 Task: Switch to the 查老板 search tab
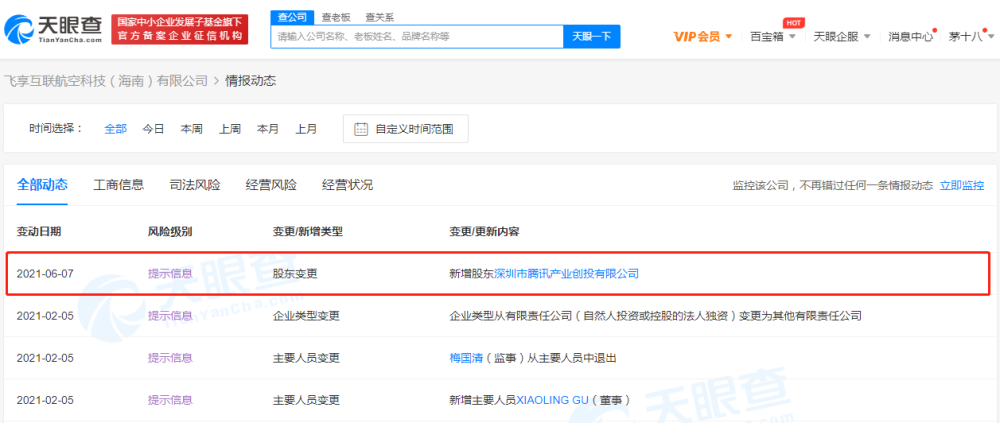pyautogui.click(x=335, y=17)
